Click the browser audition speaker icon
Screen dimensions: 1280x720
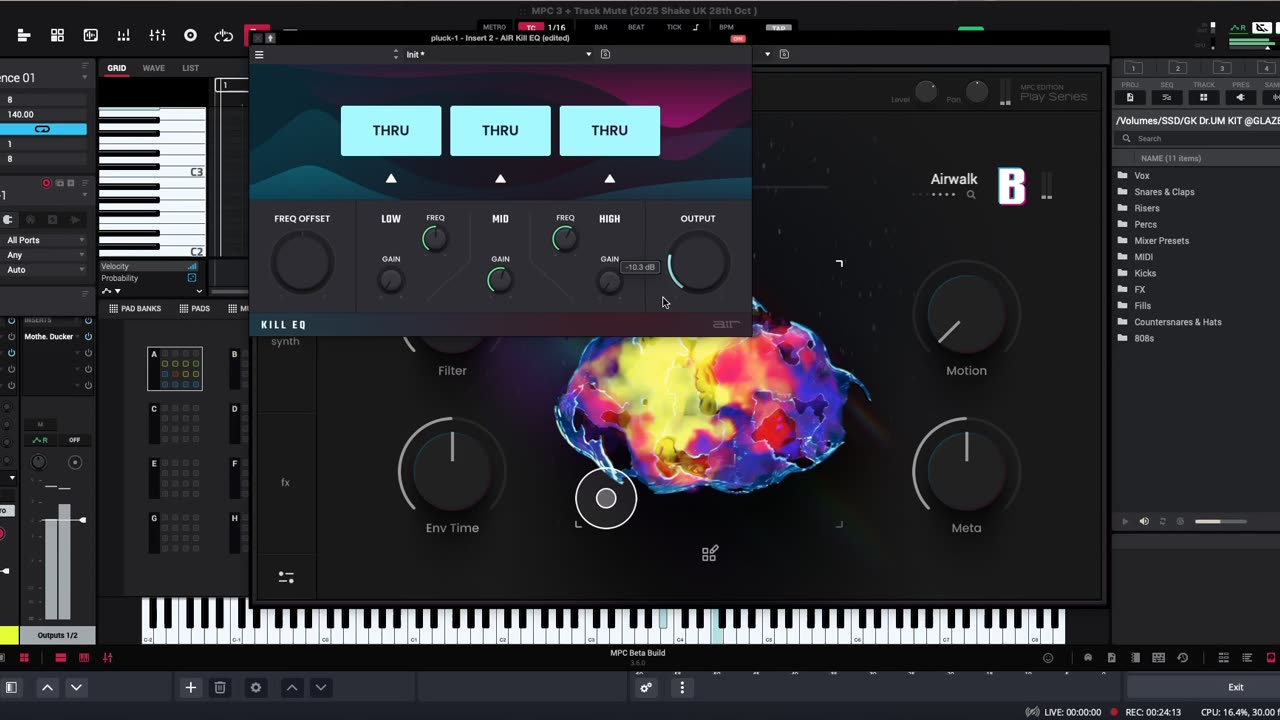point(1144,521)
